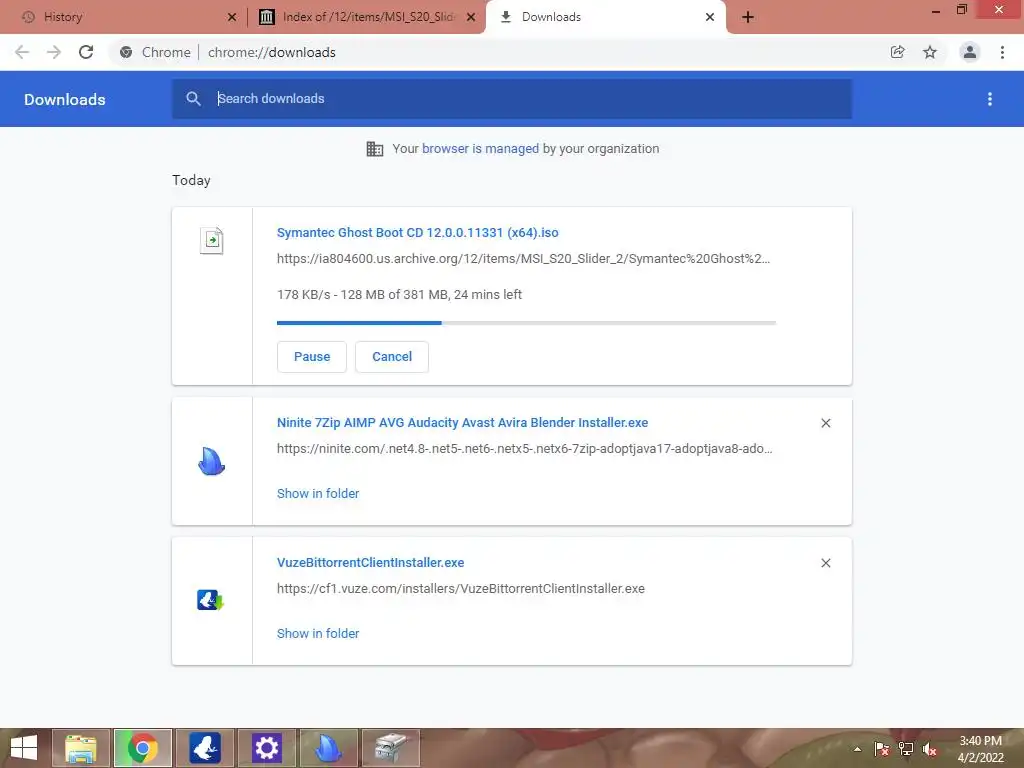Switch to the Index of /12/items tab
The image size is (1024, 768).
pos(367,17)
